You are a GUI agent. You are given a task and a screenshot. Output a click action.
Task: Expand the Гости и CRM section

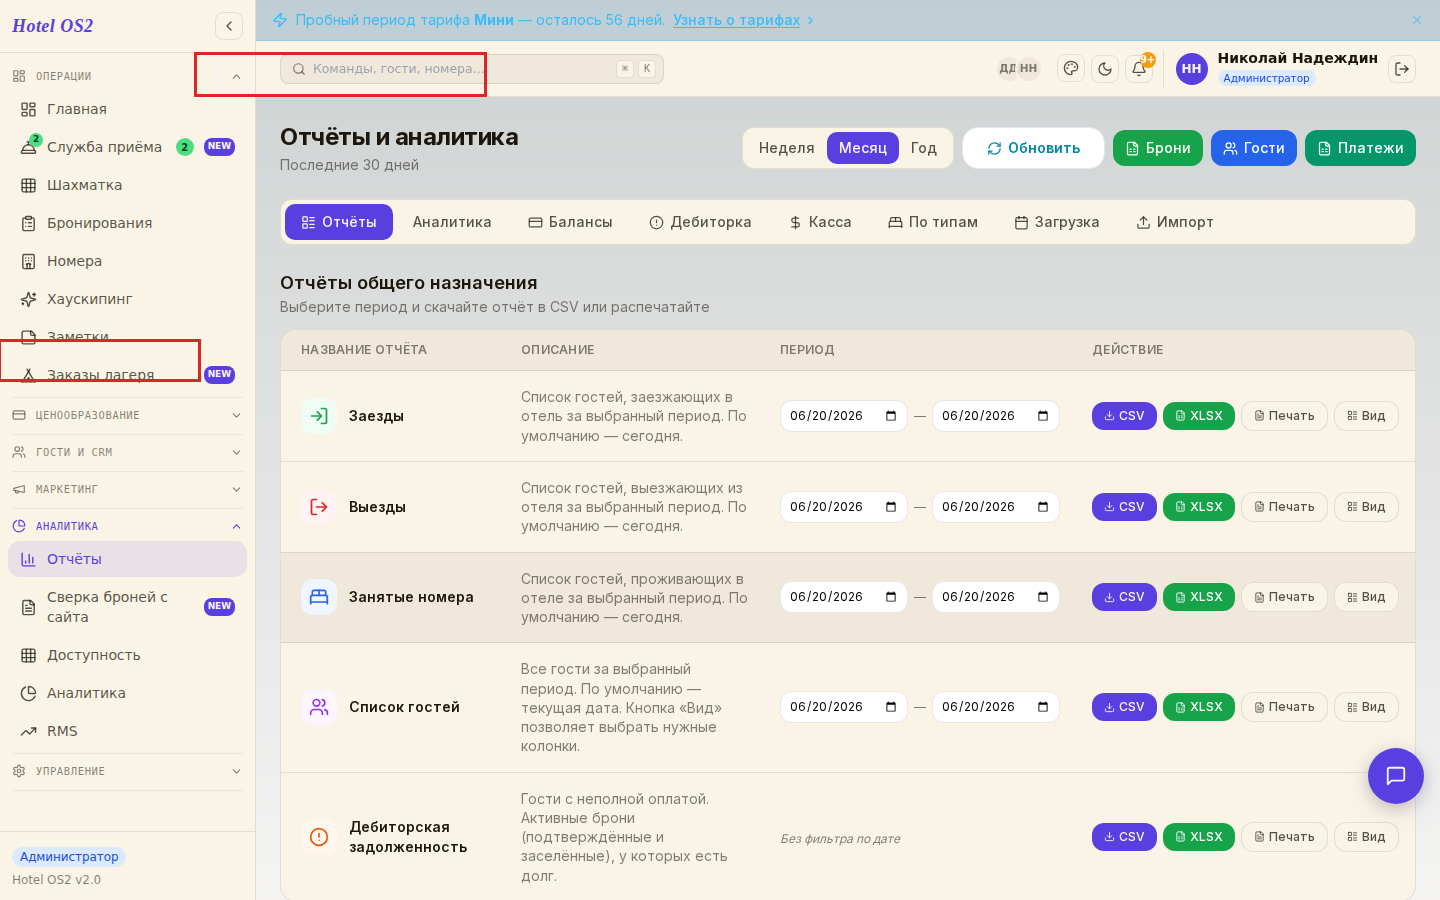click(127, 452)
